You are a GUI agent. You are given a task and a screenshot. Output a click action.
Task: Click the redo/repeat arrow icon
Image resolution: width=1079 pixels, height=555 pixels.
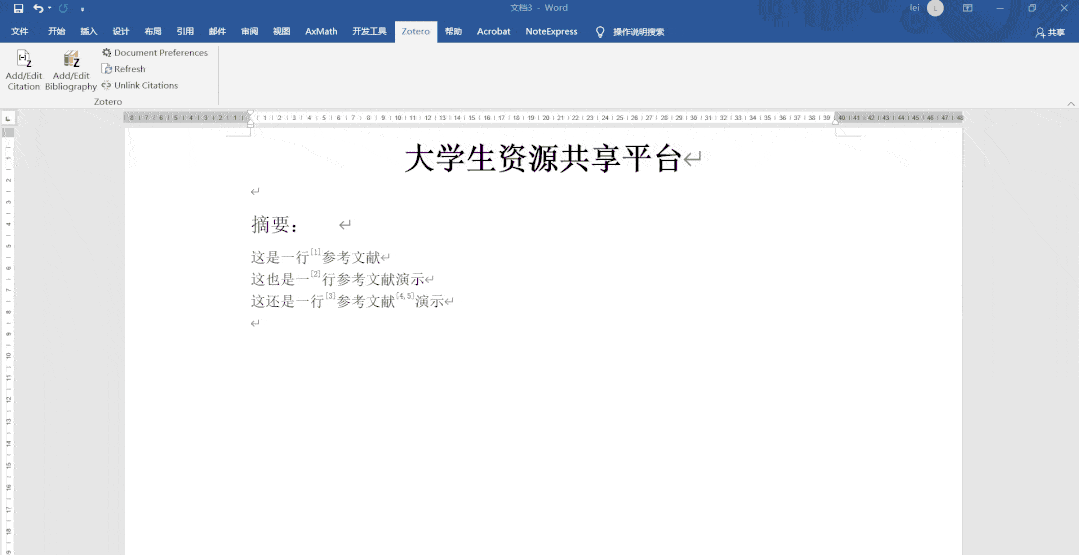pos(64,8)
